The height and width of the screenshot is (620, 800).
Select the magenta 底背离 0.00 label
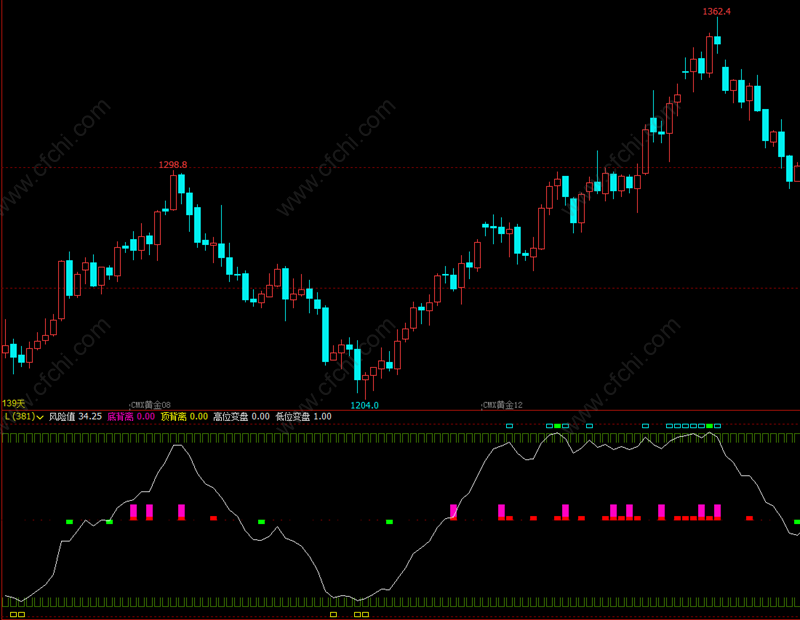coord(131,416)
